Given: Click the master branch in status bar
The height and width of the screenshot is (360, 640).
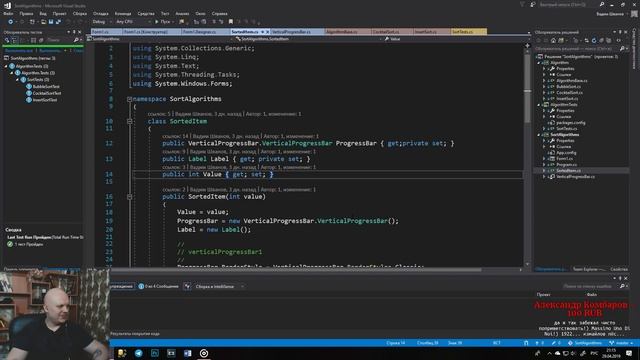Looking at the screenshot, I should [x=621, y=343].
